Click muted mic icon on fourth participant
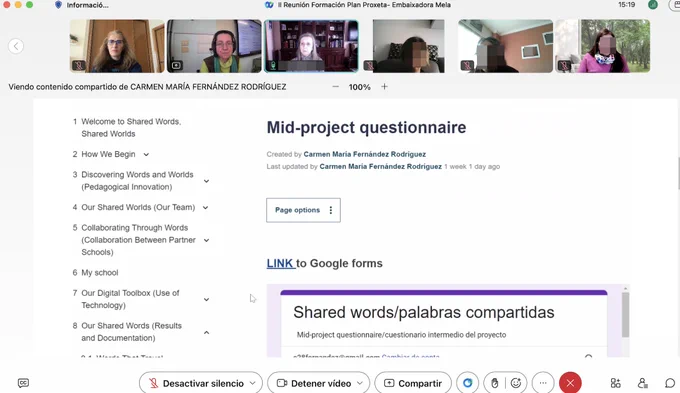Image resolution: width=680 pixels, height=393 pixels. point(369,66)
